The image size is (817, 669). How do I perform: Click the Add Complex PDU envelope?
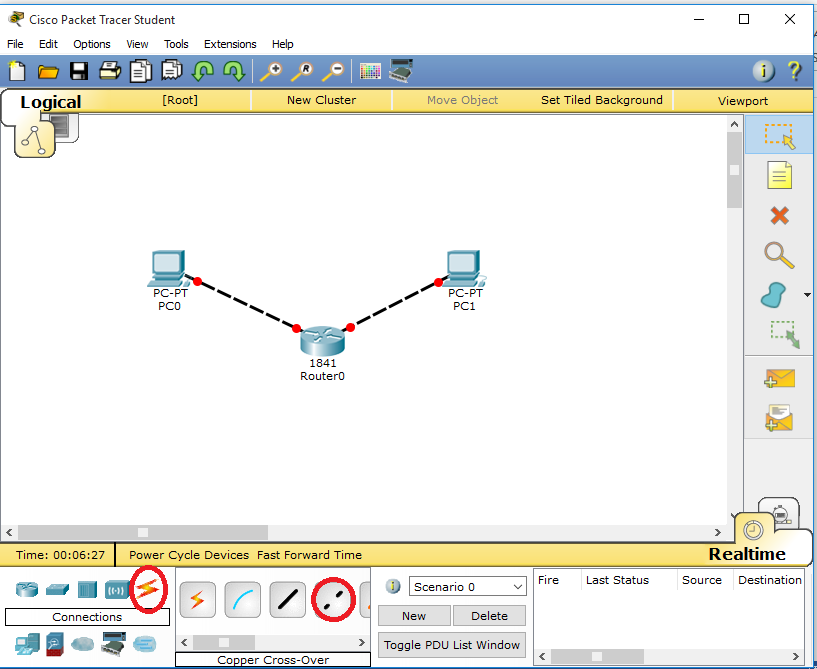pyautogui.click(x=779, y=418)
